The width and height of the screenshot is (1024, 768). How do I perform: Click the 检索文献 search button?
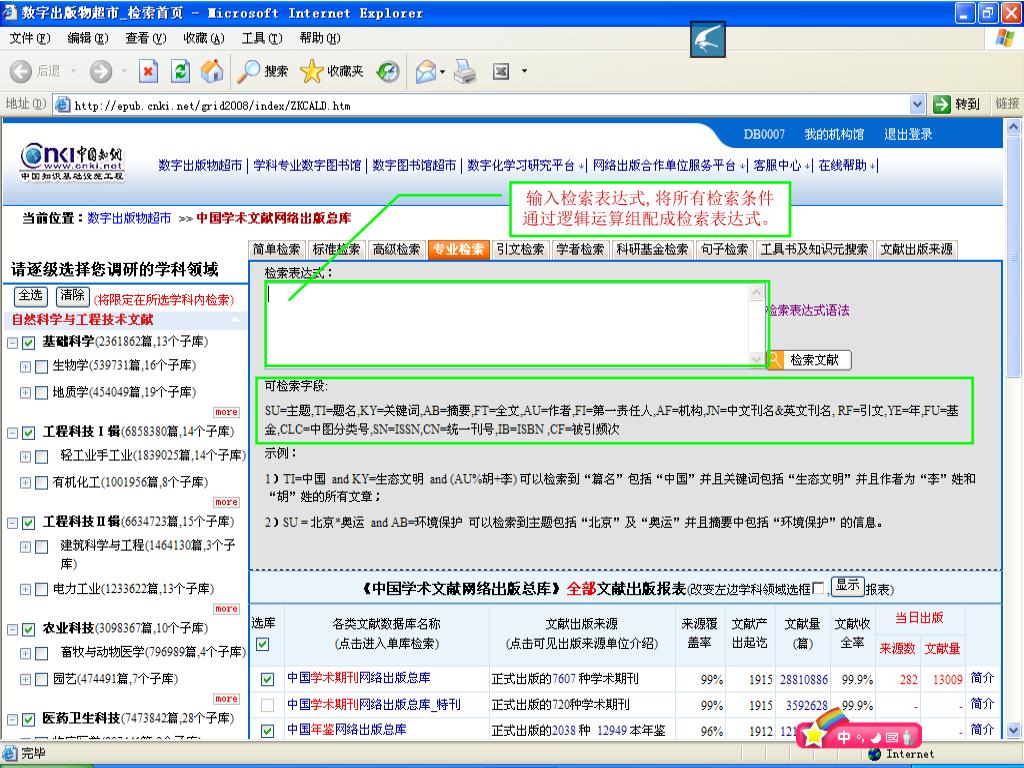[809, 359]
